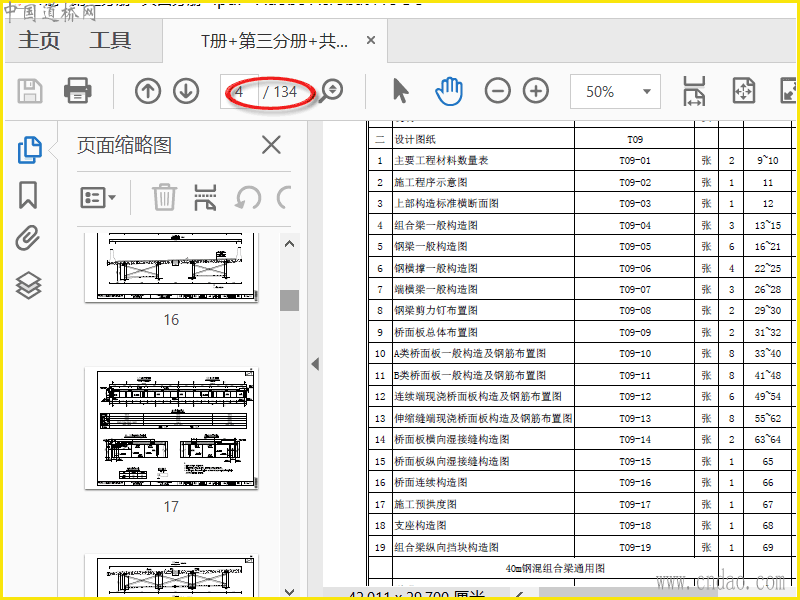
Task: Switch to the 工具 tab
Action: pyautogui.click(x=110, y=41)
